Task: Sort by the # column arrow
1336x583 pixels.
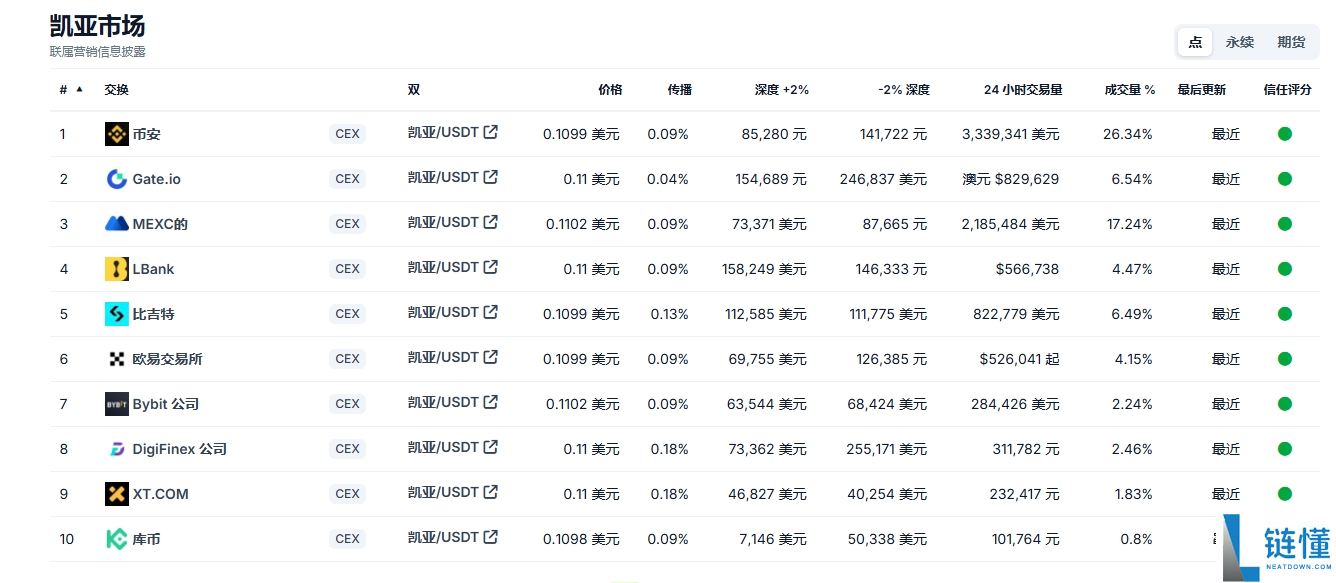Action: coord(79,89)
